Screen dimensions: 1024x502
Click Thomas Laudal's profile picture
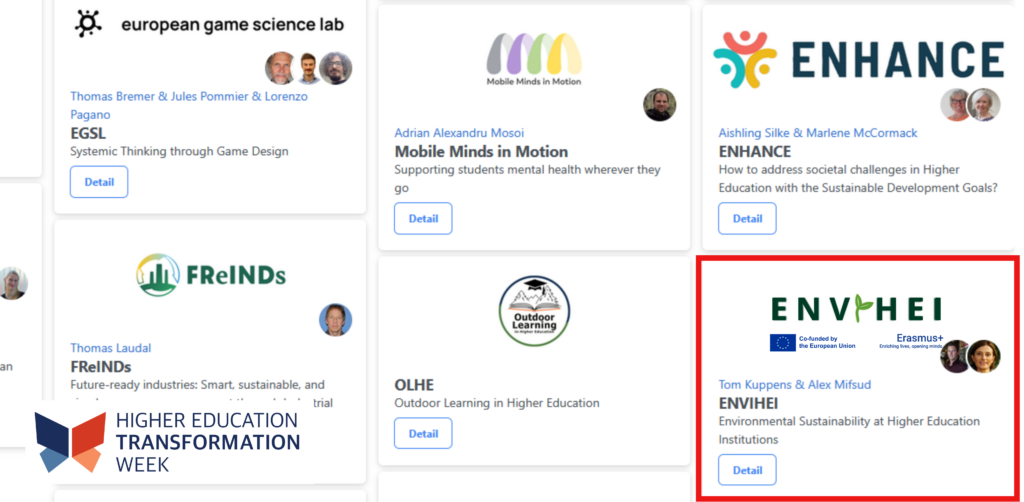pos(336,320)
